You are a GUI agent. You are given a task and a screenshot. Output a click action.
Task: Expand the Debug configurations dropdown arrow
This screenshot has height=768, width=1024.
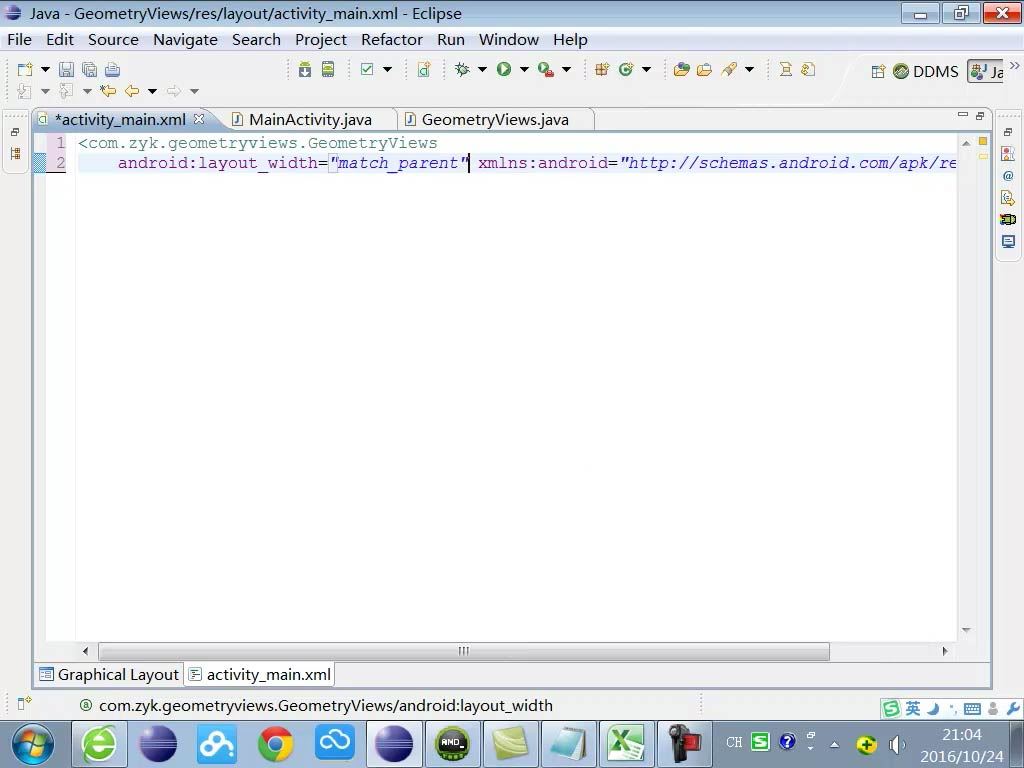(x=482, y=69)
